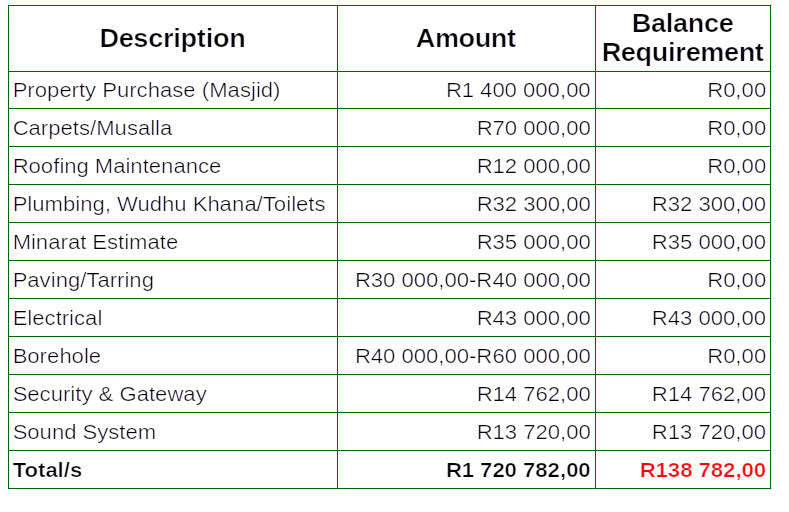
Task: Select the Sound System description cell
Action: click(85, 432)
